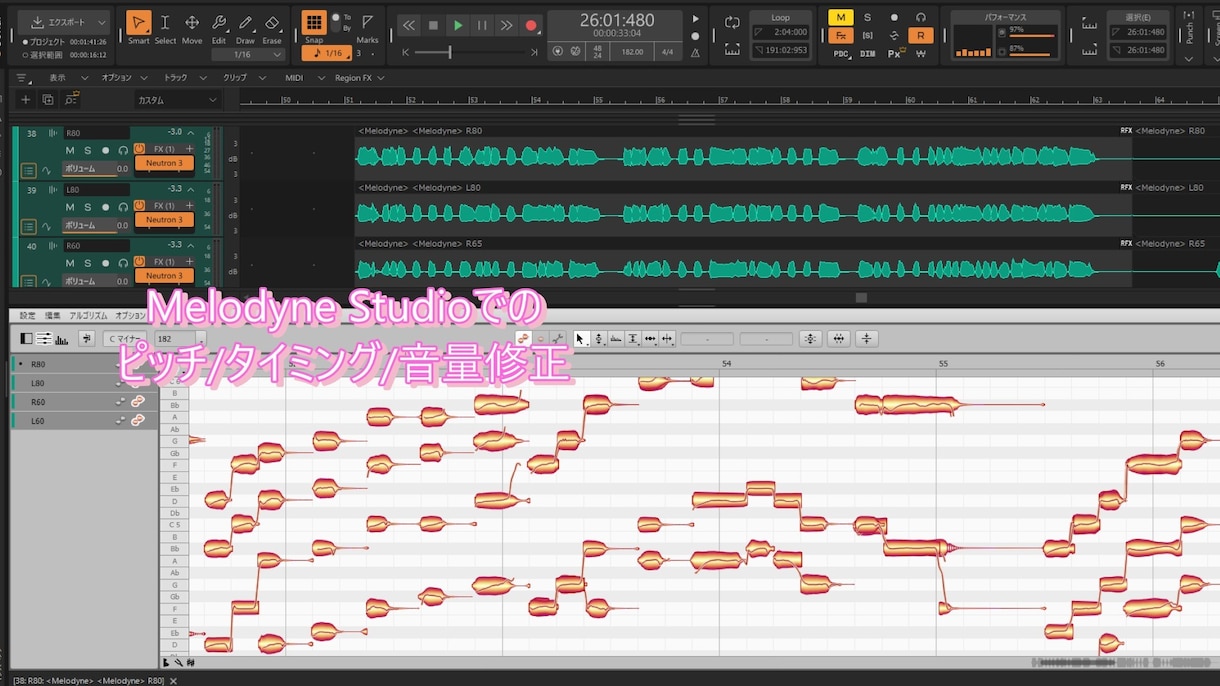Add a new track with plus icon
The image size is (1220, 686).
pos(26,100)
